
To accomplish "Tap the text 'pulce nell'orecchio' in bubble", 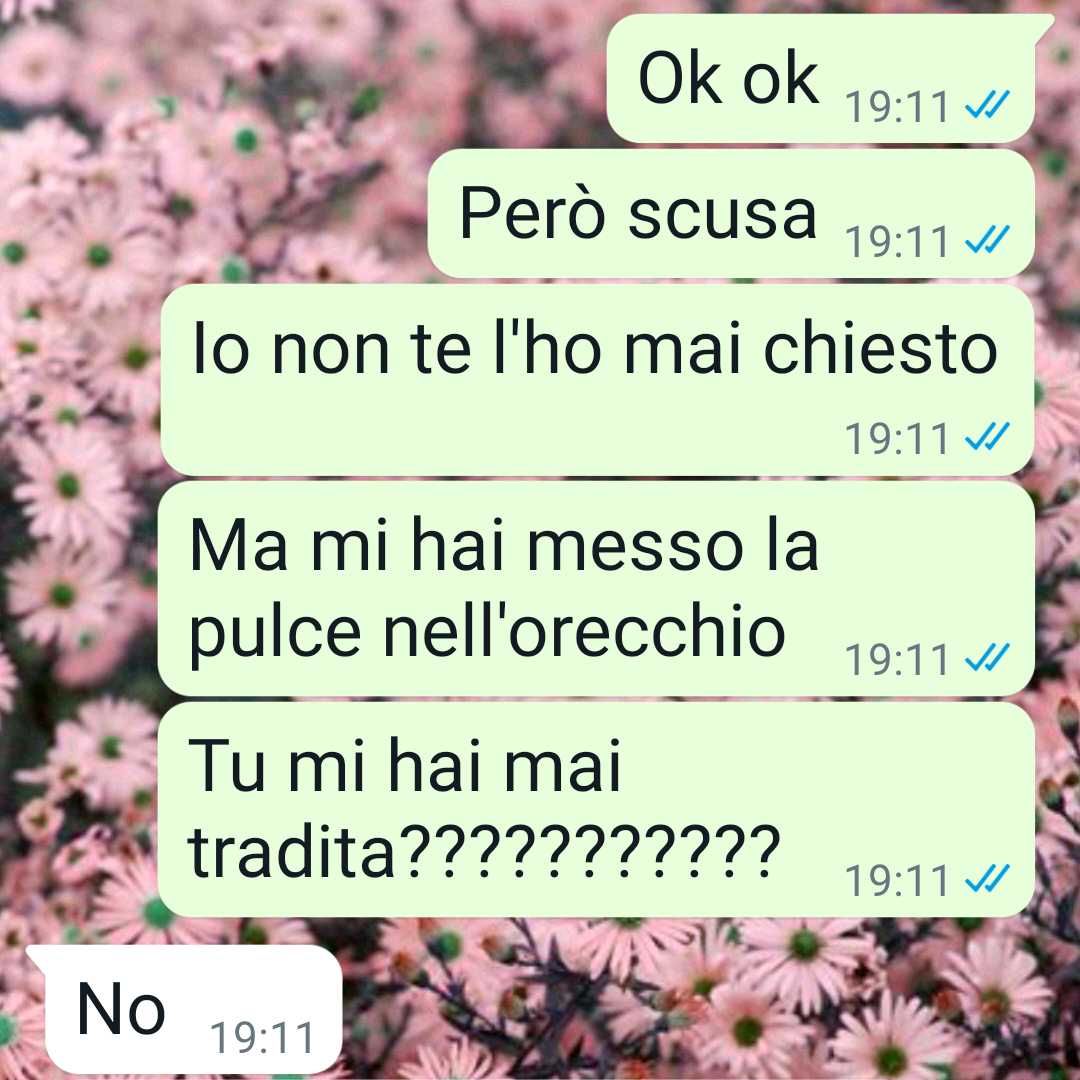I will [x=488, y=633].
